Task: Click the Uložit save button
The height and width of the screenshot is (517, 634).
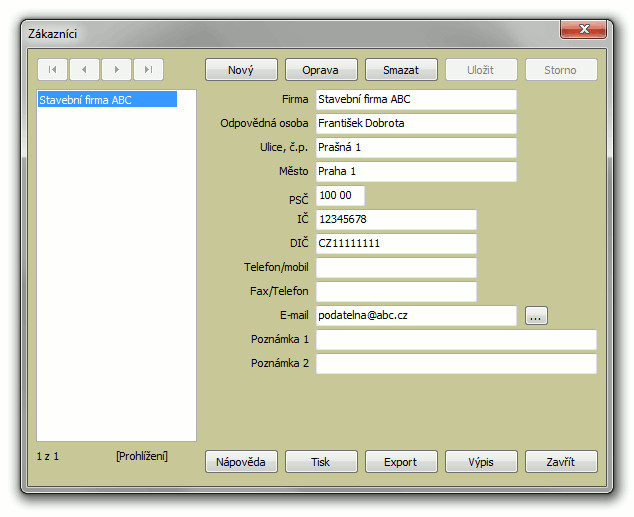Action: pyautogui.click(x=481, y=70)
